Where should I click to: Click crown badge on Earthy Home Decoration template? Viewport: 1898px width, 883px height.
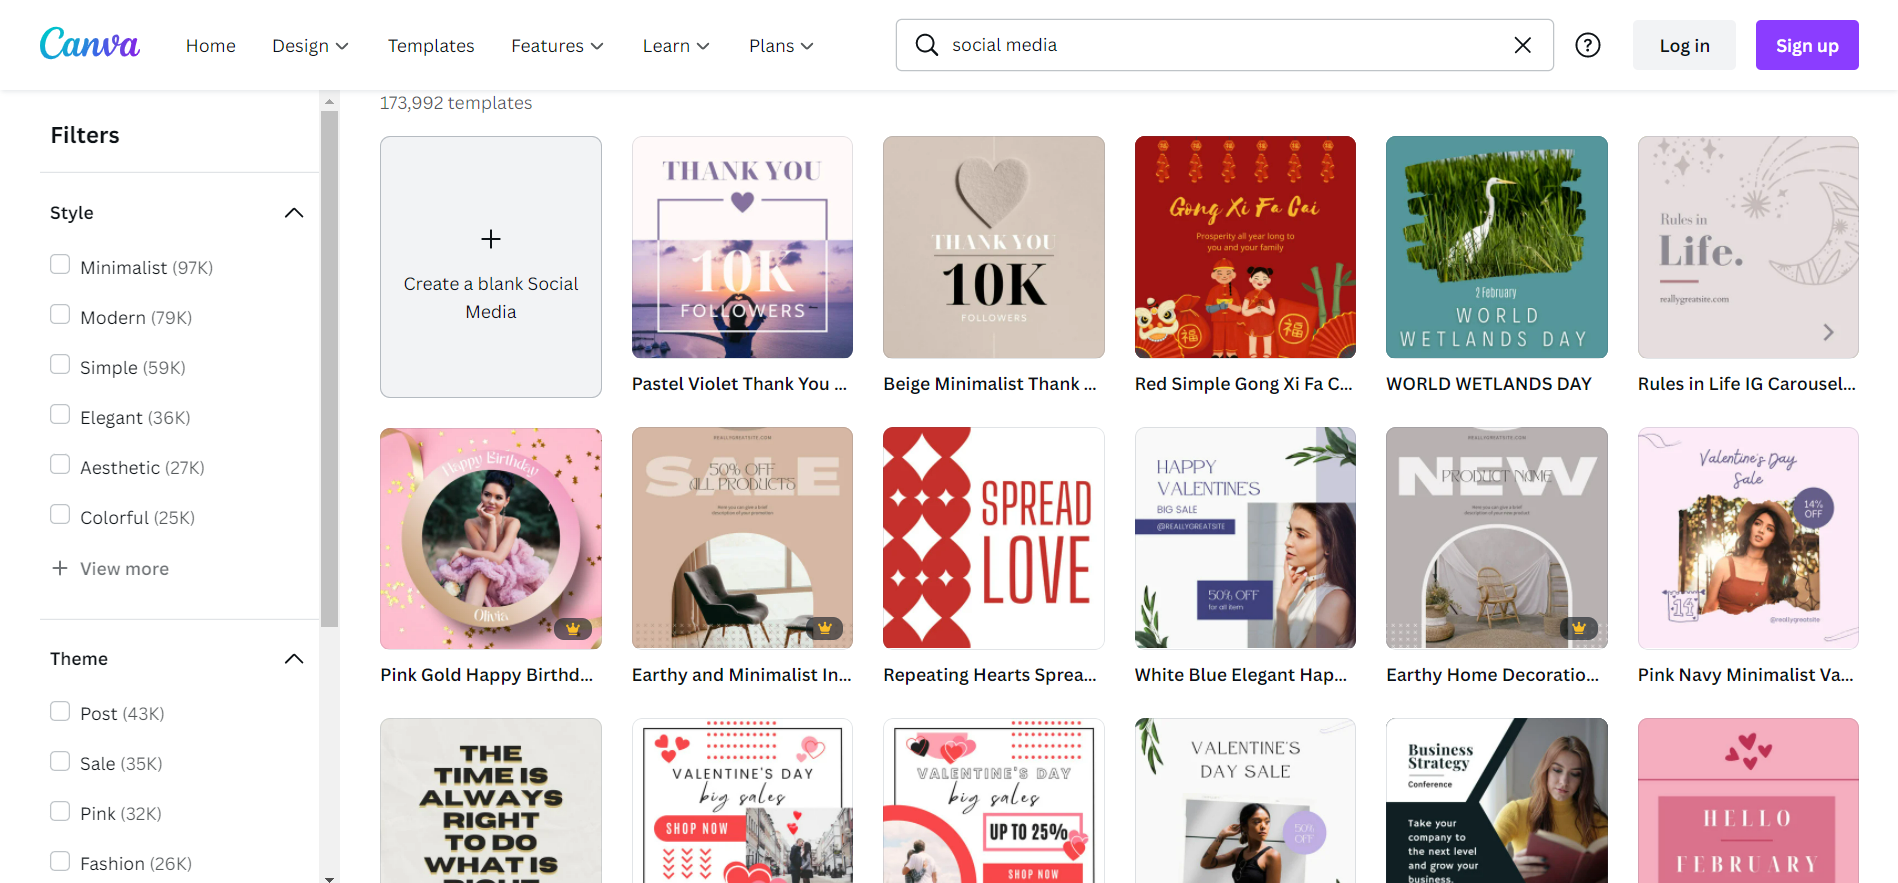[x=1579, y=629]
